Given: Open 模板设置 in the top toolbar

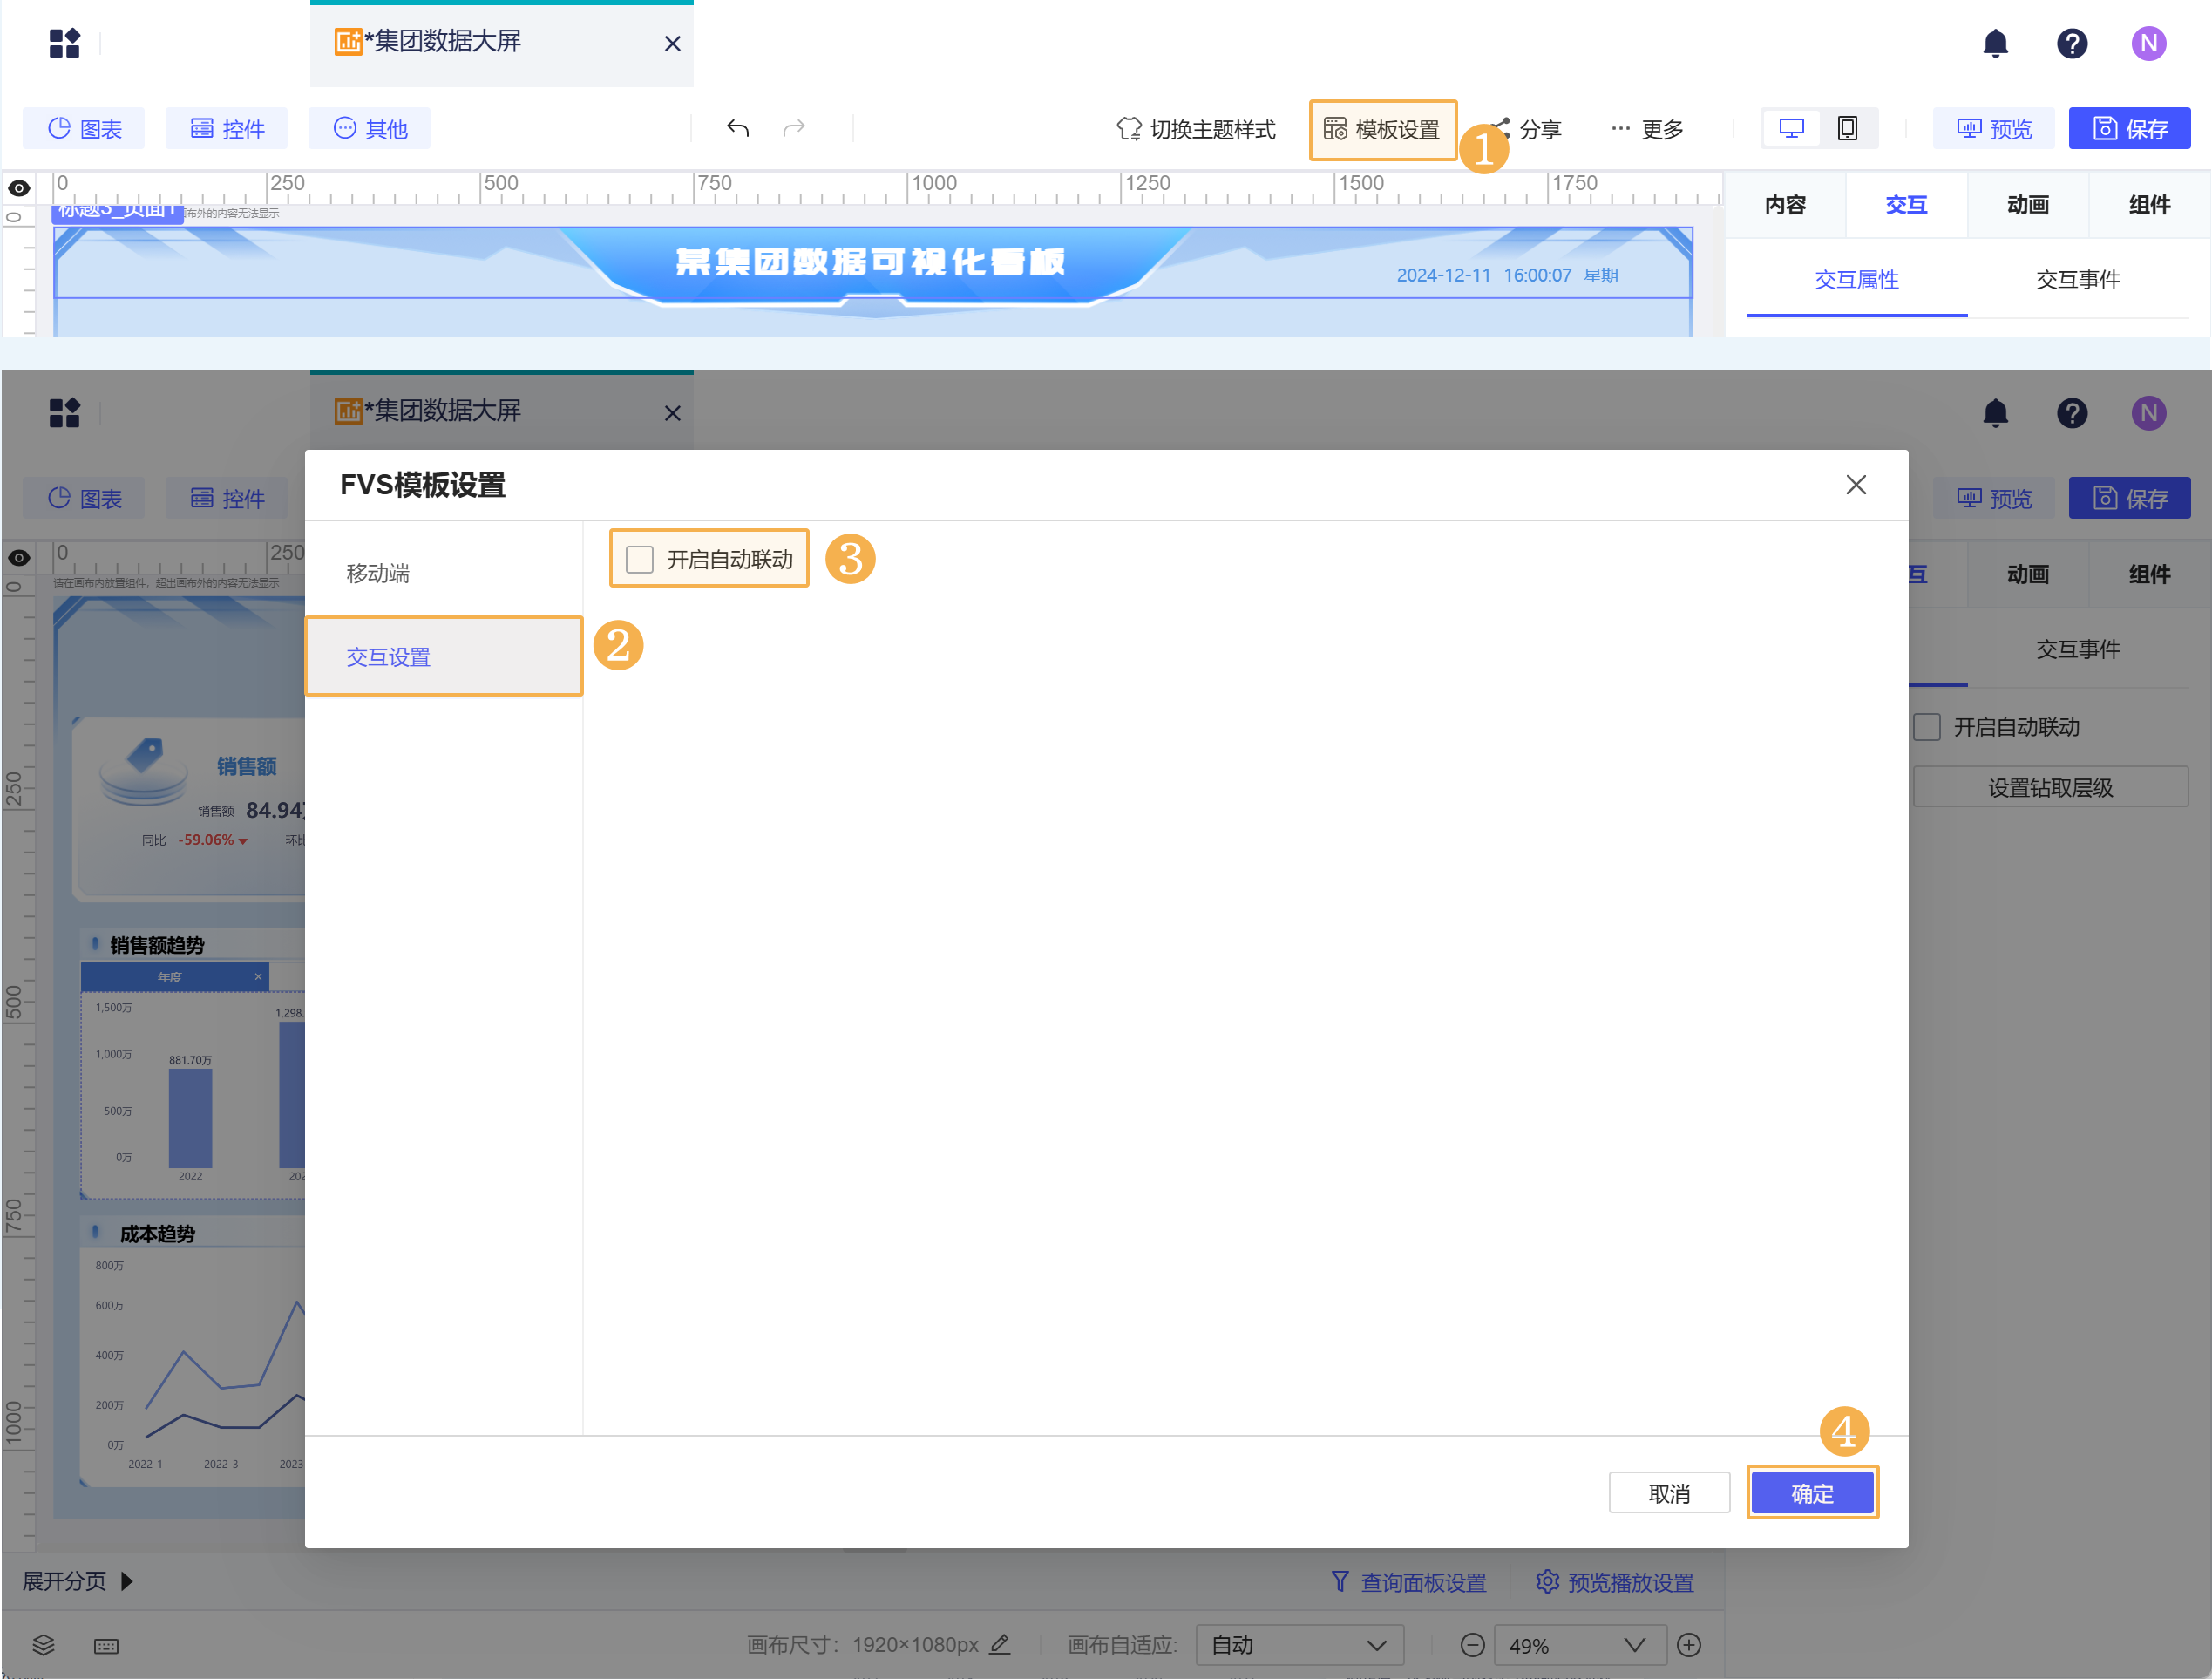Looking at the screenshot, I should pos(1382,129).
